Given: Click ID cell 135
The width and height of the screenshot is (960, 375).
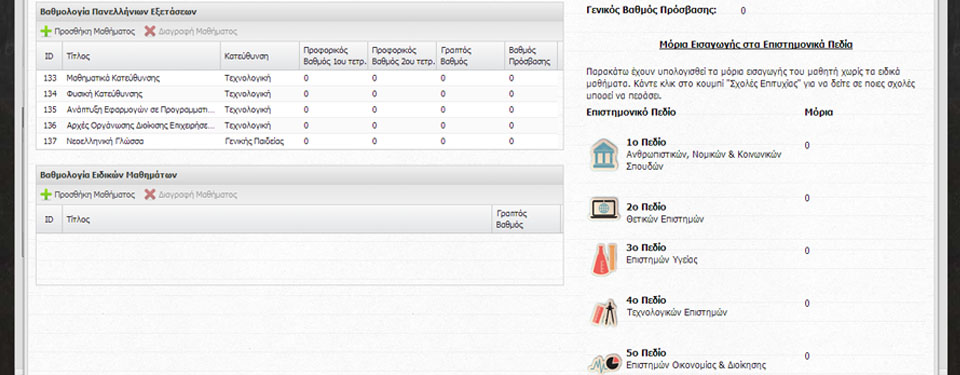Looking at the screenshot, I should tap(50, 110).
